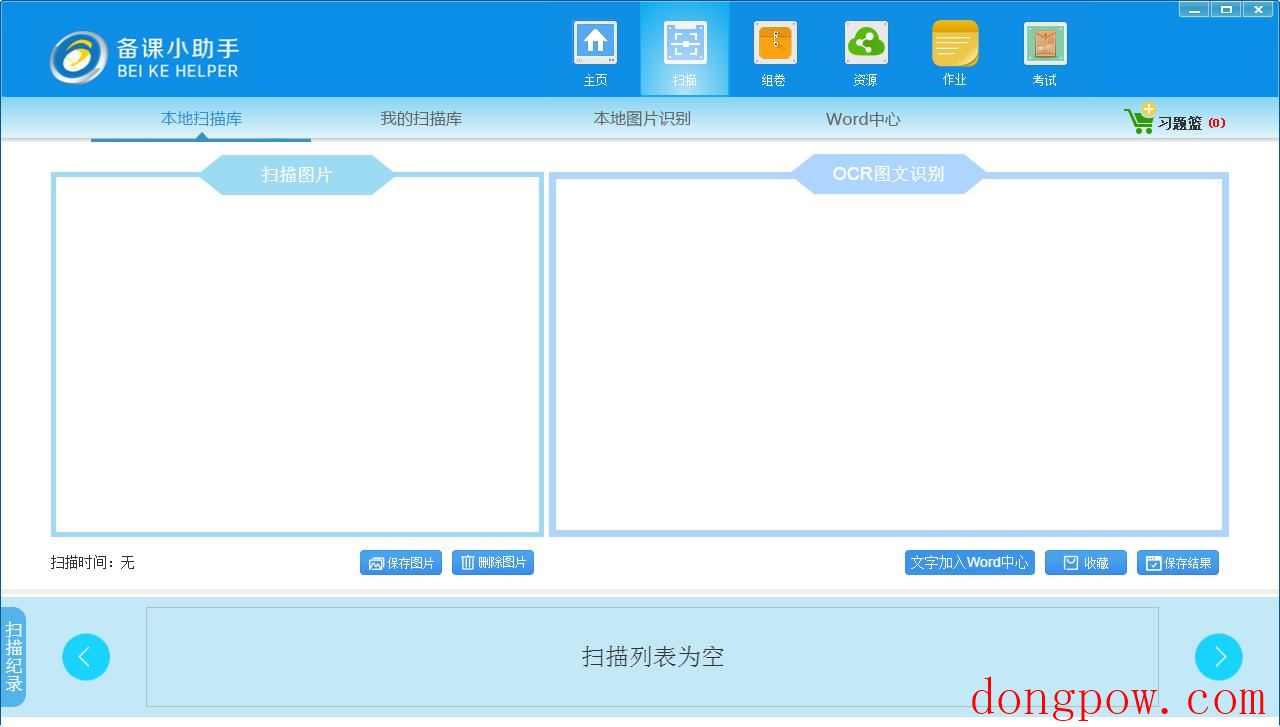Viewport: 1280px width, 727px height.
Task: Open the 考试 exam icon
Action: pos(1045,53)
